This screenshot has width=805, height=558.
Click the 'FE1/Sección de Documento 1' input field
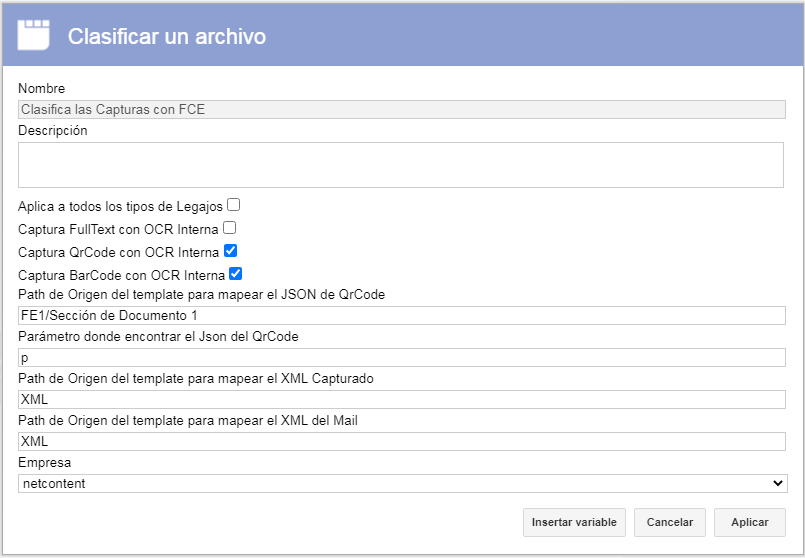point(401,315)
